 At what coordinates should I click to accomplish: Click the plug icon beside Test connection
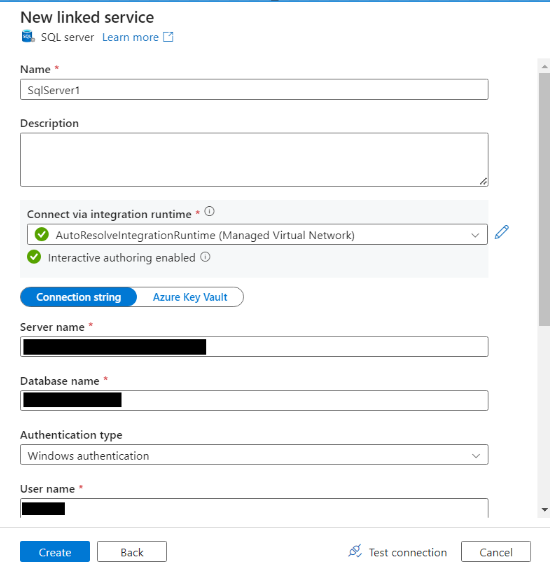point(355,551)
